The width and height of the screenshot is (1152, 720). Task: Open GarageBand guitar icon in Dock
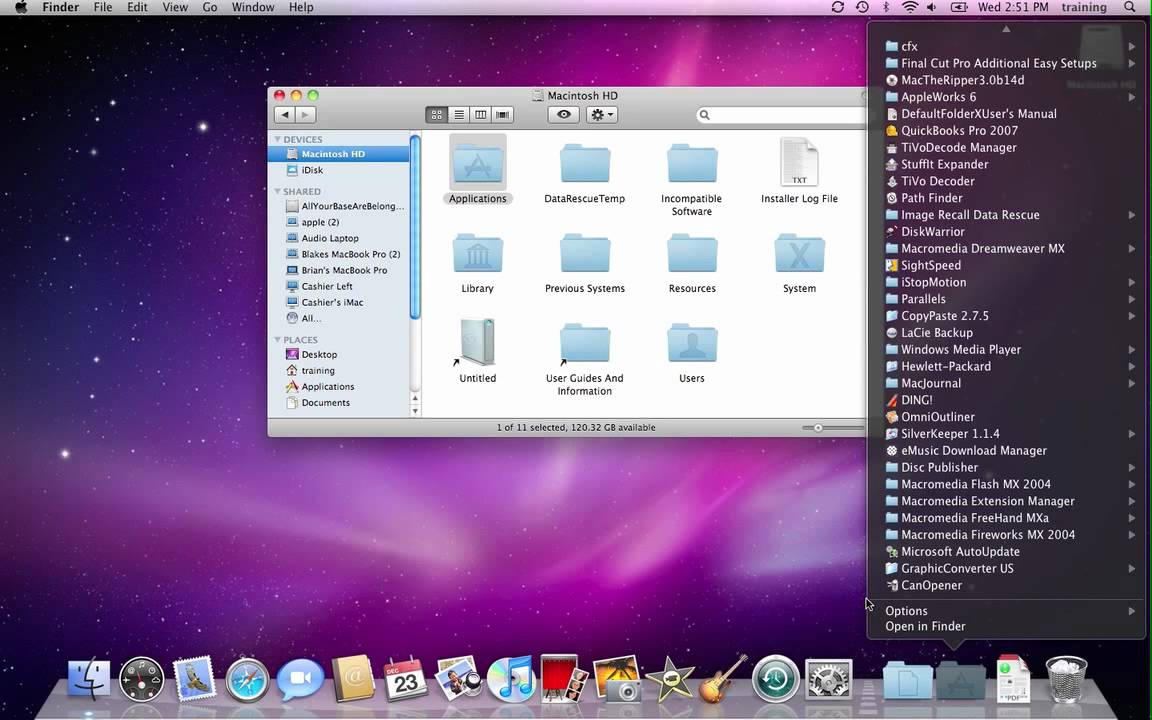(x=722, y=679)
